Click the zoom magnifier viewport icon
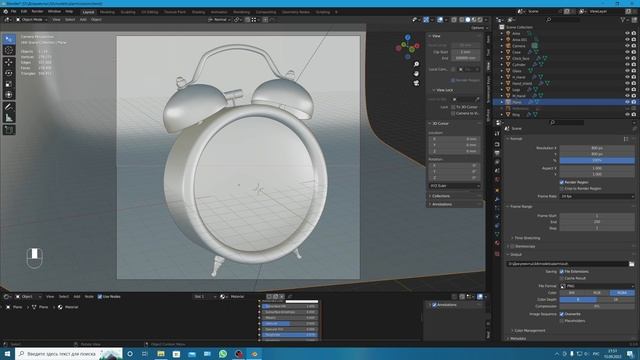640x360 pixels. coord(416,64)
